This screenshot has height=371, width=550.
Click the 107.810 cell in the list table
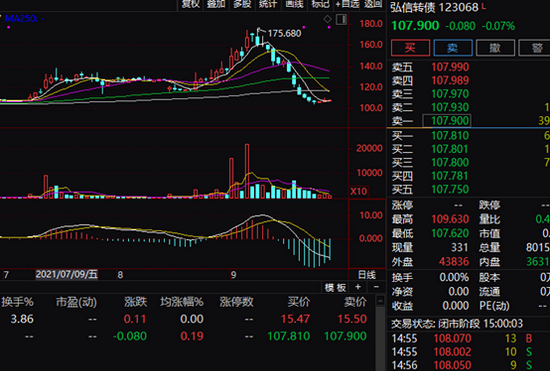289,336
